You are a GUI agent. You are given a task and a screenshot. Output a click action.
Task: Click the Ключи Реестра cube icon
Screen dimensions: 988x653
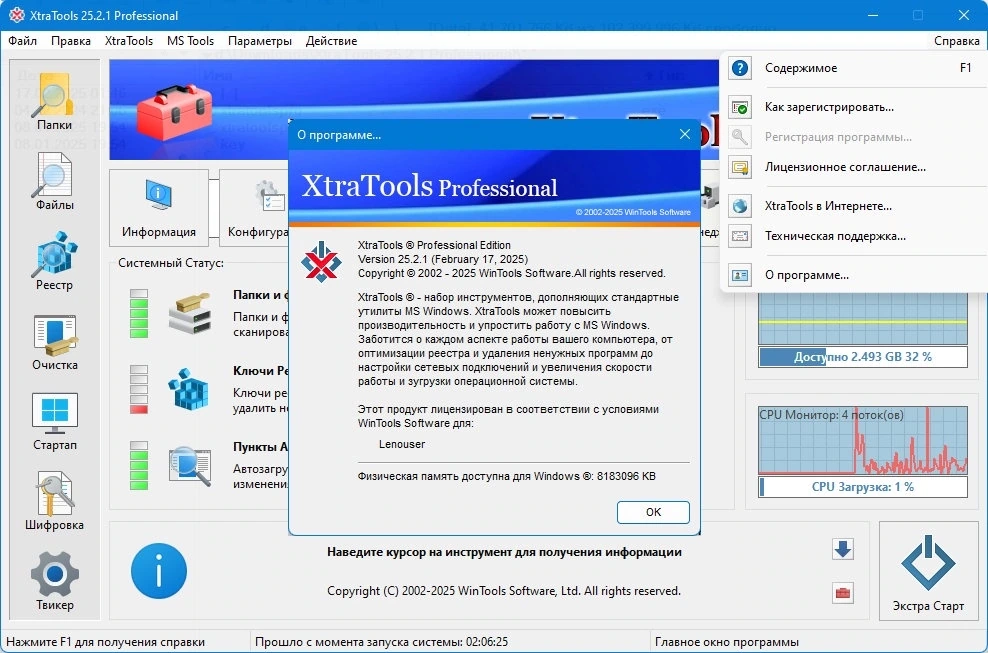point(188,390)
